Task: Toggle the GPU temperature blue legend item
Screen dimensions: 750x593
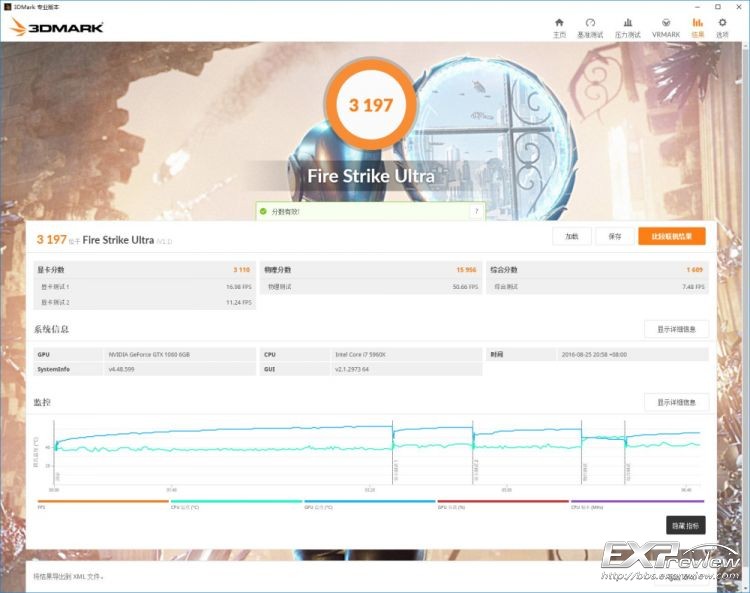Action: click(x=370, y=504)
